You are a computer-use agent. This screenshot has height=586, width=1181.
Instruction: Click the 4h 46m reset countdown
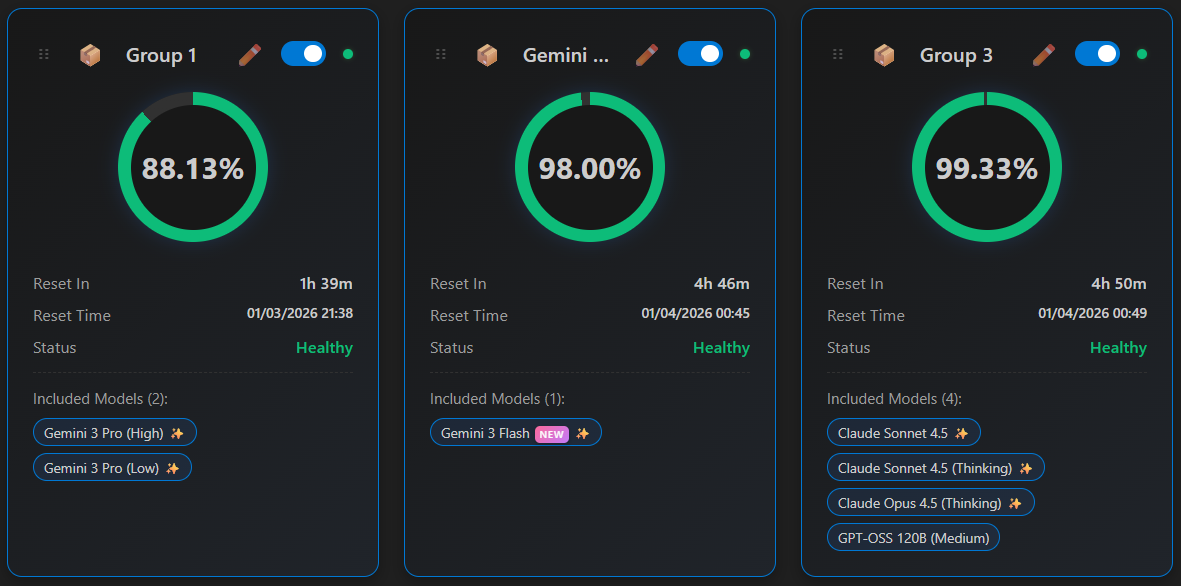pyautogui.click(x=722, y=284)
